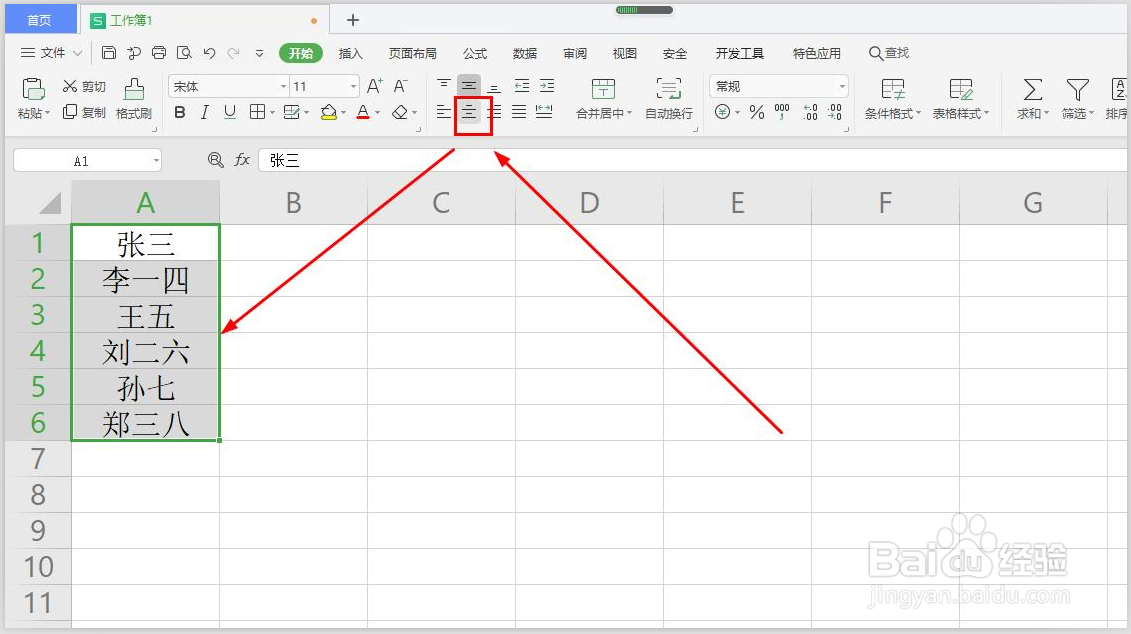Image resolution: width=1131 pixels, height=634 pixels.
Task: Click the formula bar containing 张三
Action: click(692, 160)
